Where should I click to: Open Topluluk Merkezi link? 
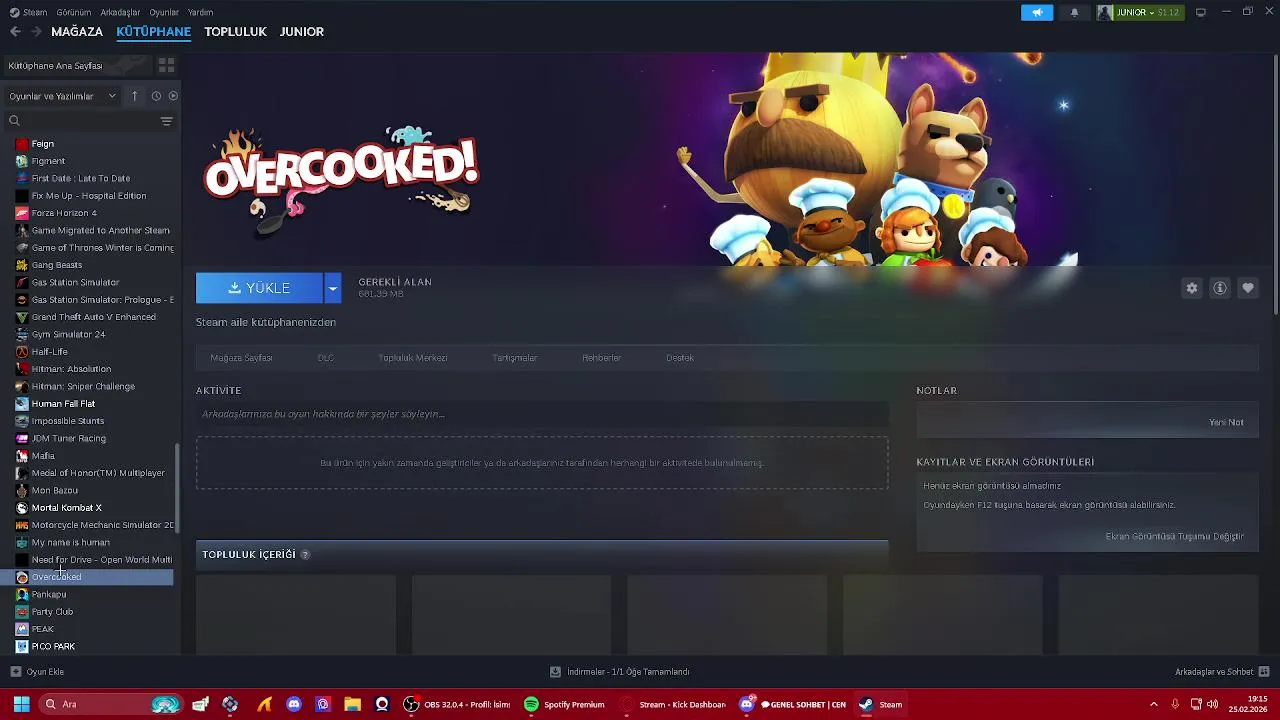tap(413, 358)
